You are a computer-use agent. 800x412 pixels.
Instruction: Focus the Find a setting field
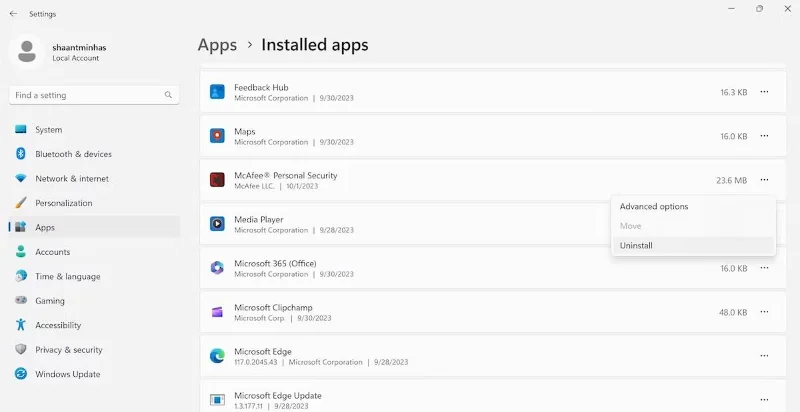[x=94, y=95]
